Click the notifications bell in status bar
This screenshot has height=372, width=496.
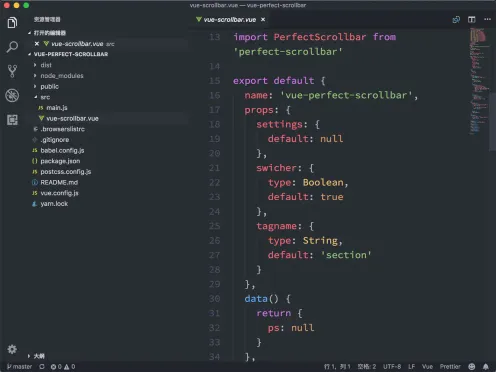[x=486, y=367]
